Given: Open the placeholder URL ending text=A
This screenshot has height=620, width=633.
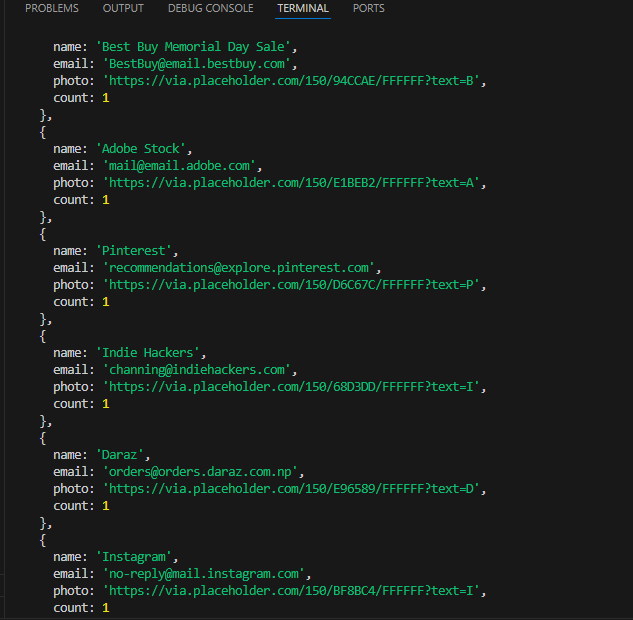Looking at the screenshot, I should (x=291, y=183).
